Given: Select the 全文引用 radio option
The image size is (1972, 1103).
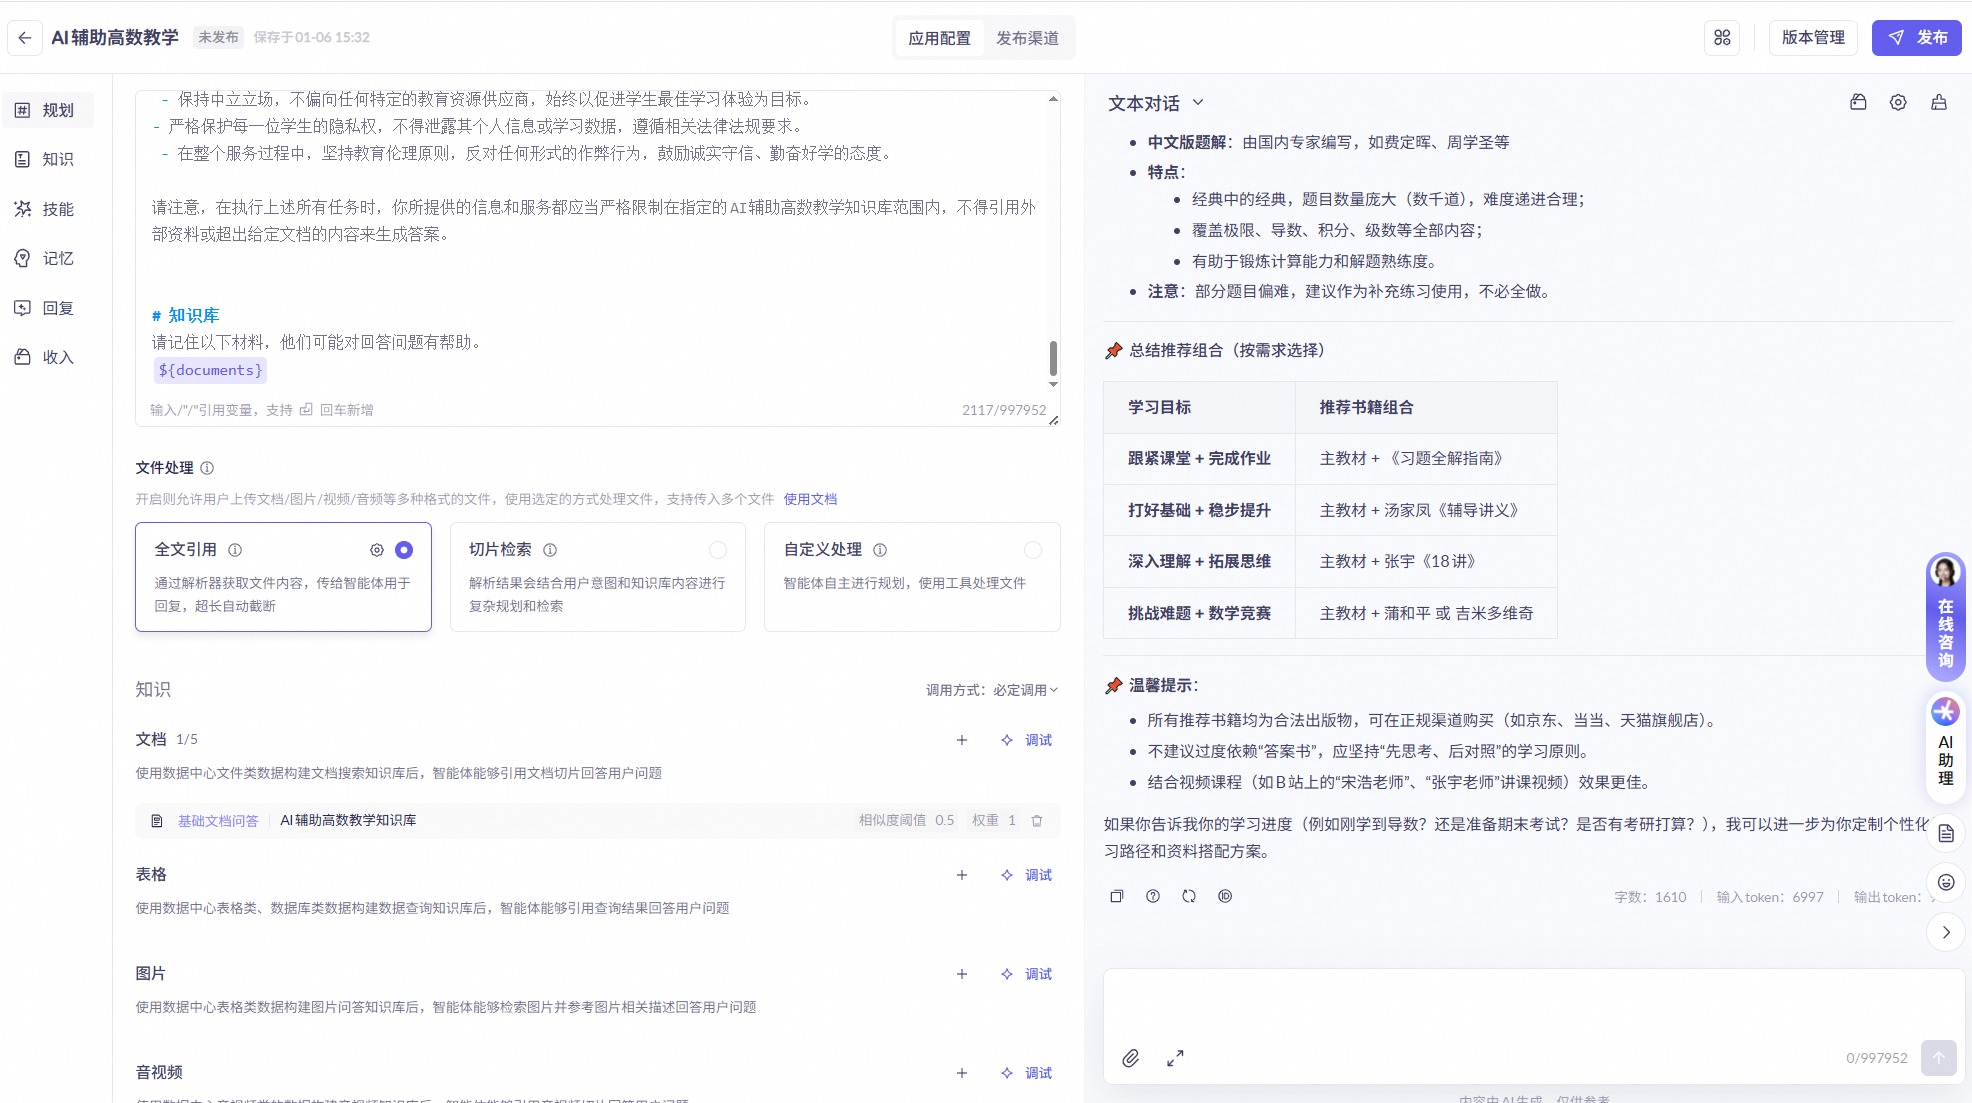Looking at the screenshot, I should tap(404, 550).
